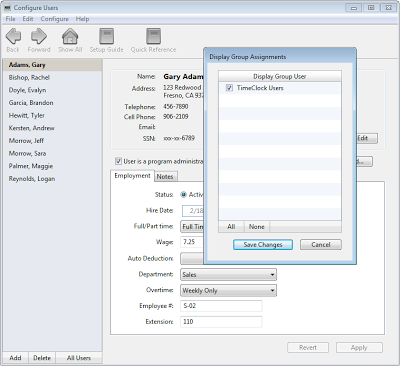Open the Edit menu

(28, 19)
